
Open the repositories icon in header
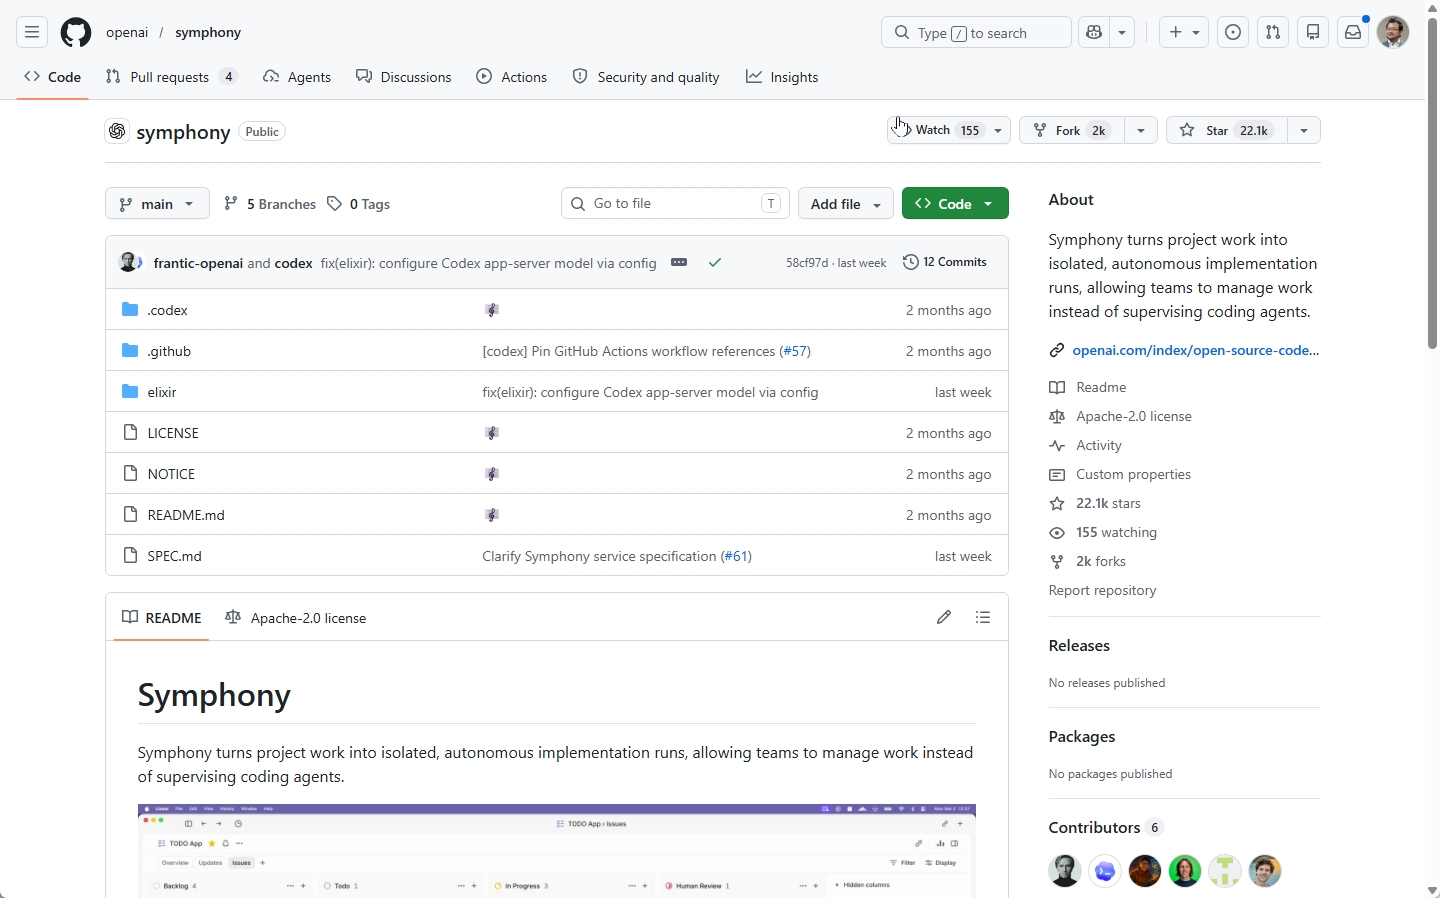(x=1314, y=32)
